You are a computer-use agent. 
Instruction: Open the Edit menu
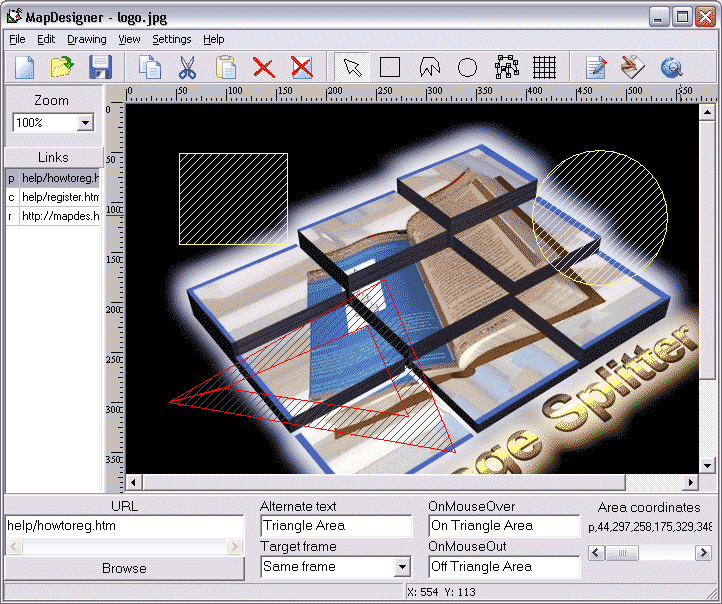click(46, 40)
